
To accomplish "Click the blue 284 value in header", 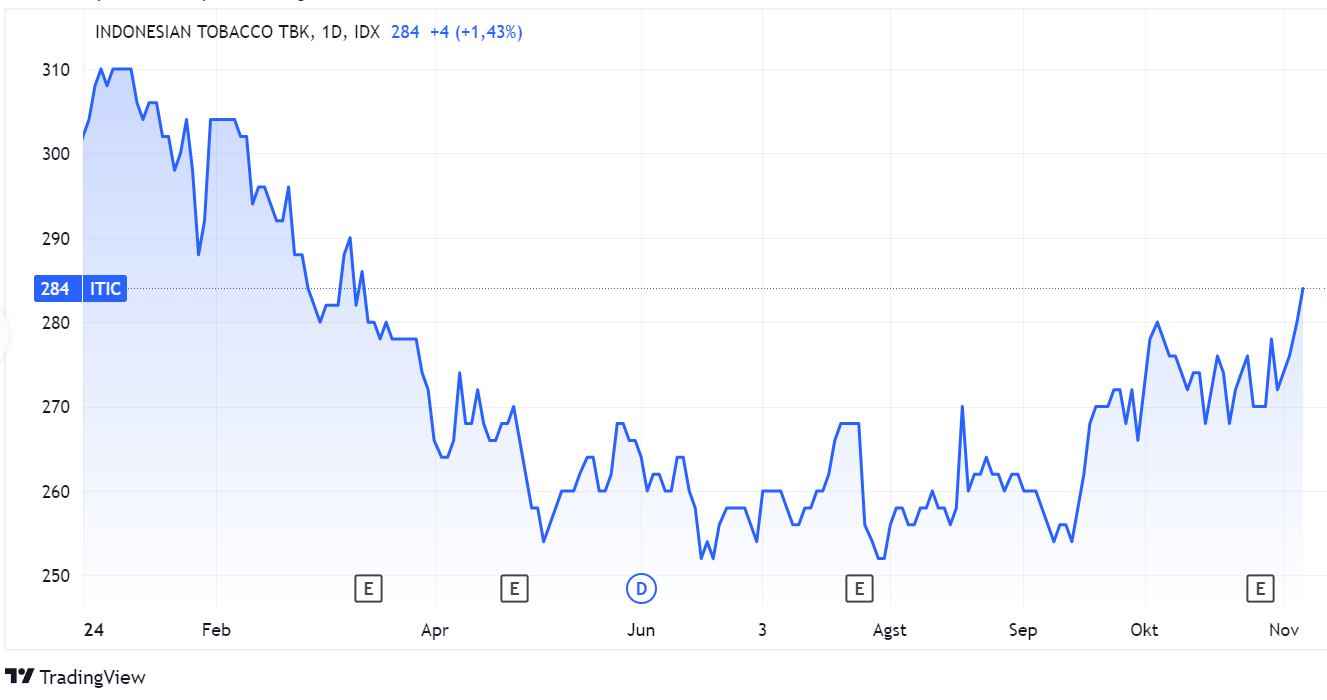I will pos(405,32).
